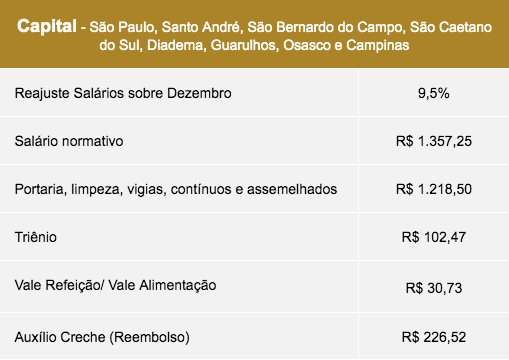Viewport: 509px width, 360px height.
Task: Click São Bernardo do Campo header text
Action: [x=326, y=27]
